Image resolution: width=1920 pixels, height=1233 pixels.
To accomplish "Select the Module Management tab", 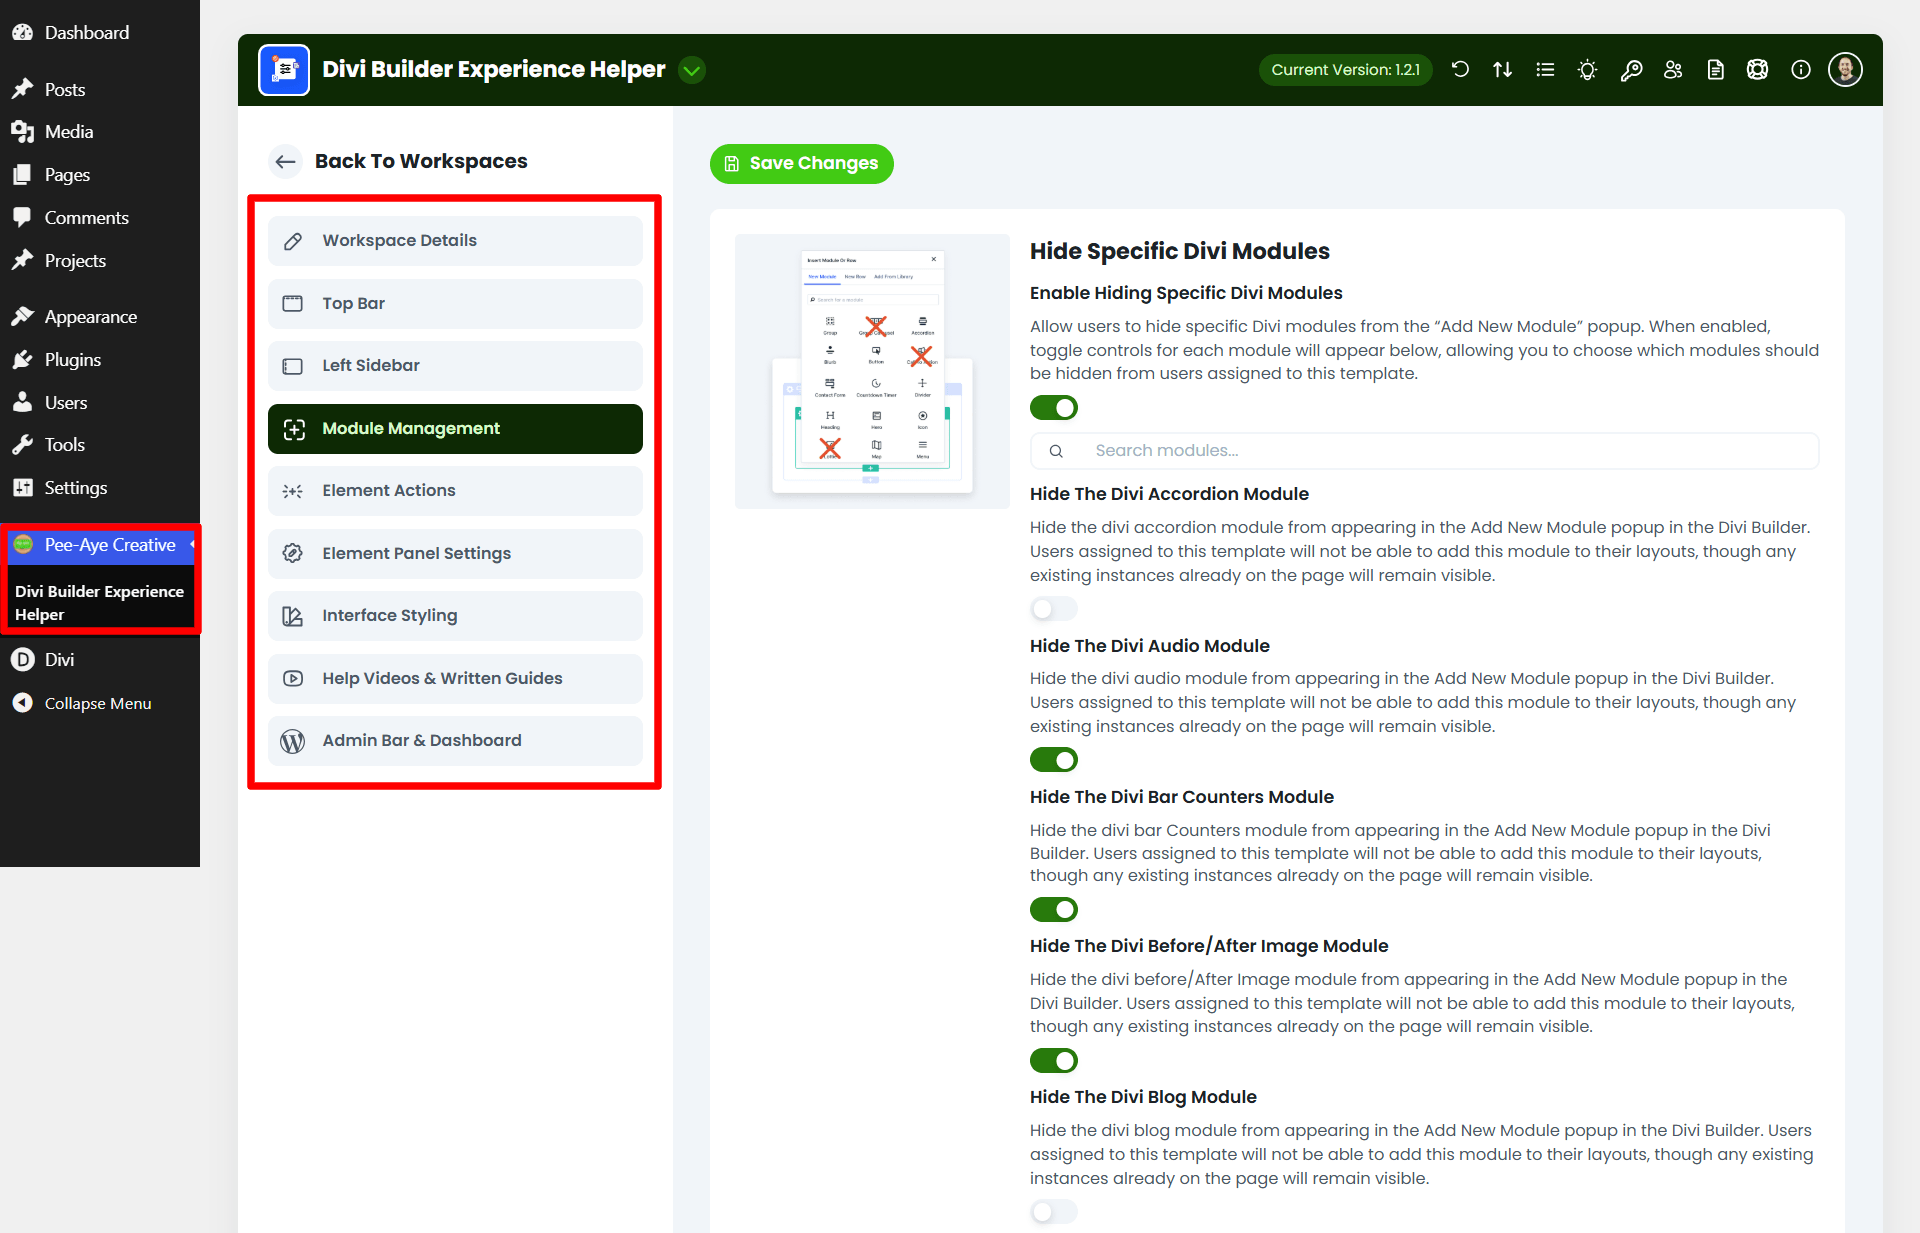I will click(x=455, y=429).
